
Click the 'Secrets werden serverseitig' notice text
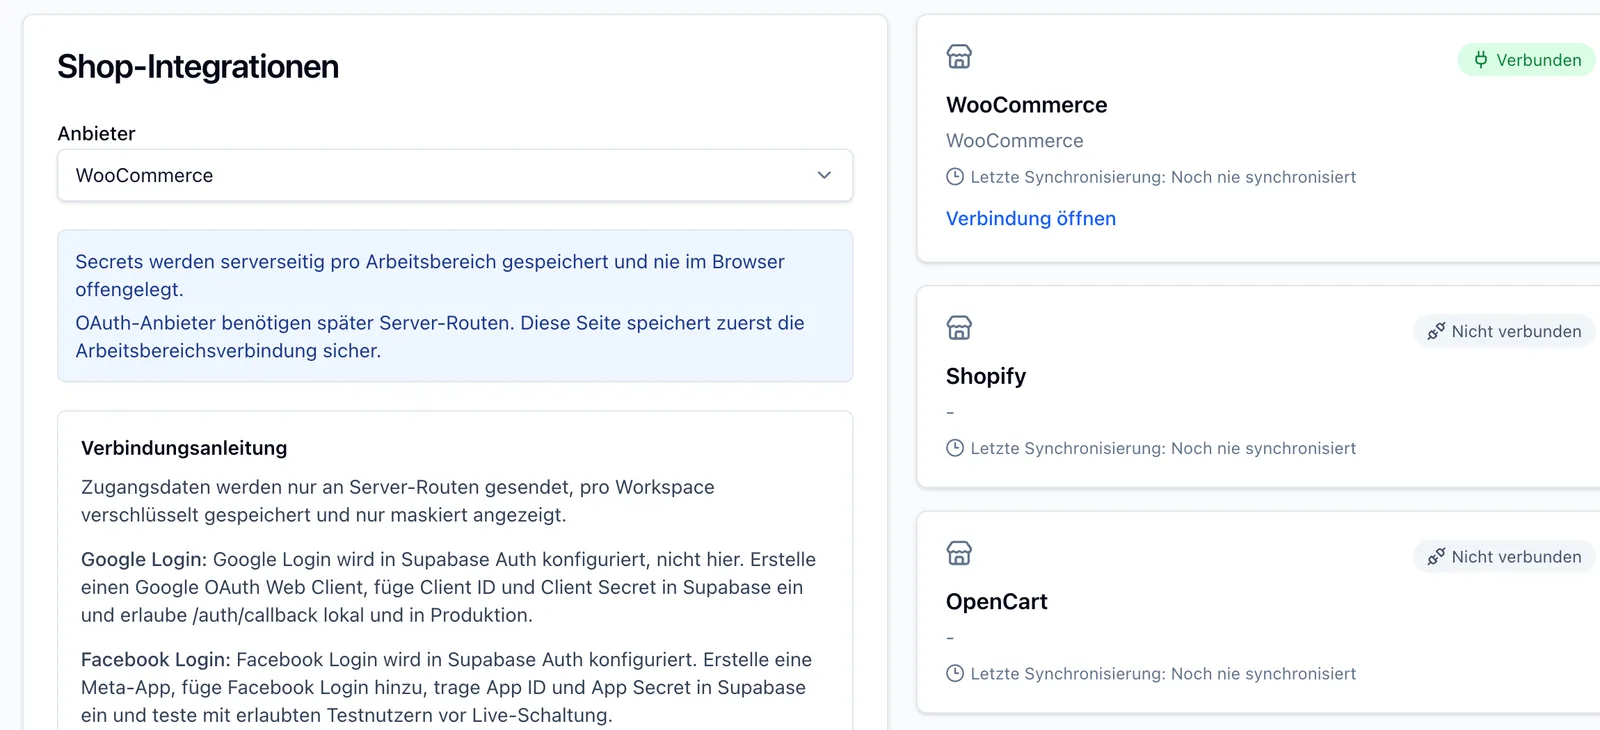pos(430,276)
